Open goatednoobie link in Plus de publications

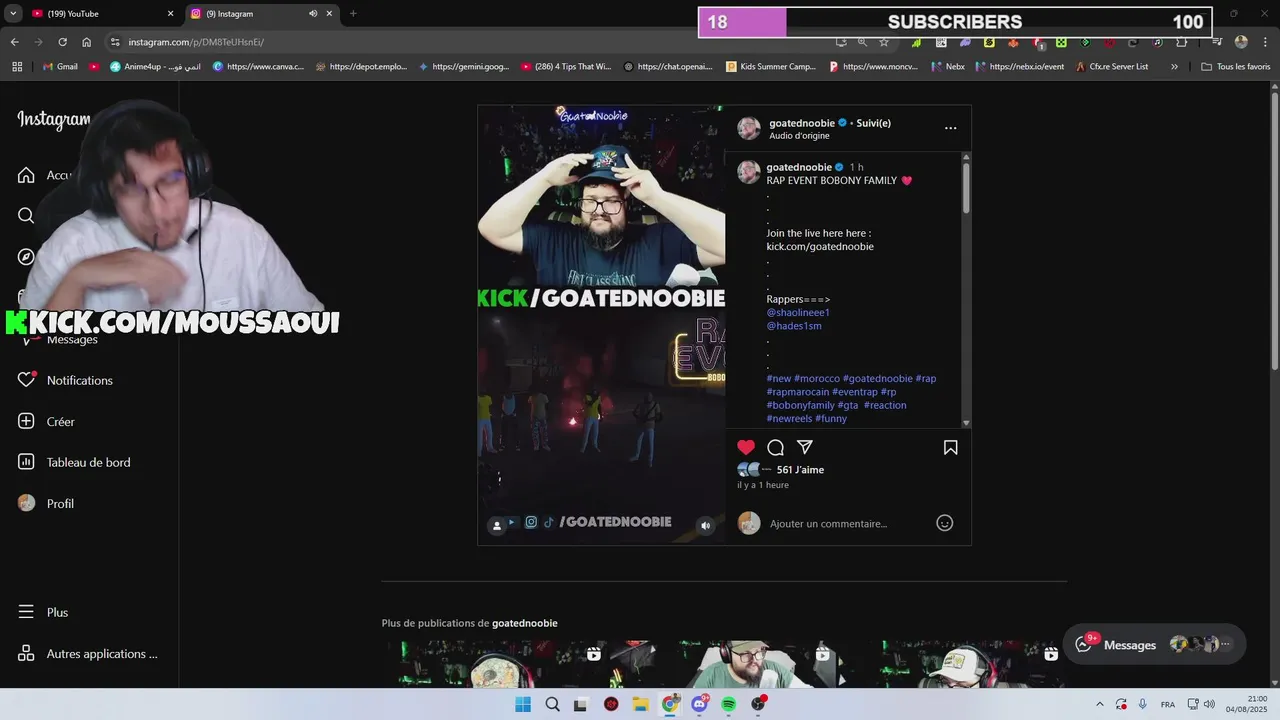pyautogui.click(x=524, y=623)
